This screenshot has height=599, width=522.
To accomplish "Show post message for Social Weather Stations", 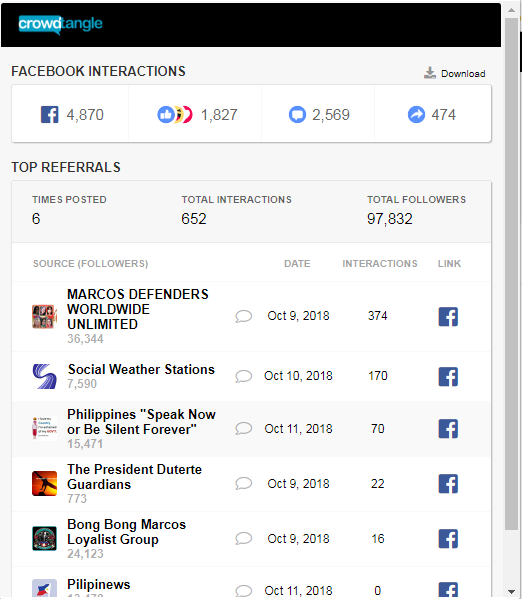I will pos(243,376).
